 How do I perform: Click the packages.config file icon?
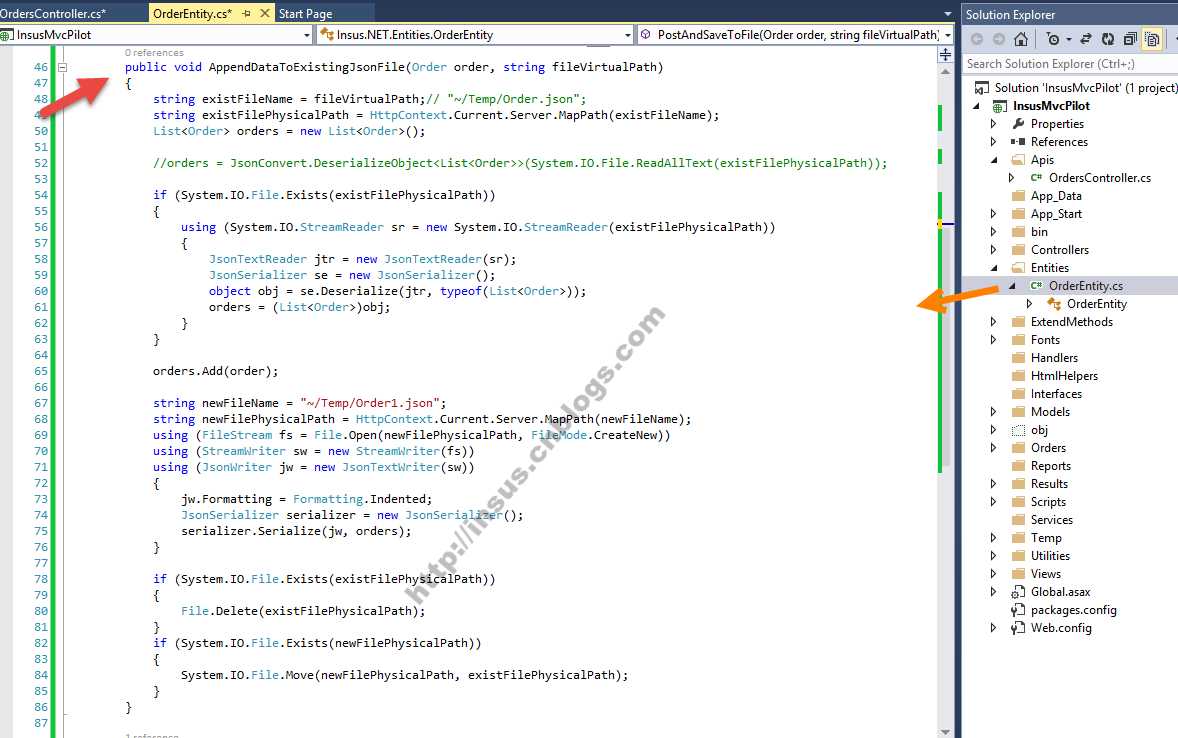(1018, 610)
